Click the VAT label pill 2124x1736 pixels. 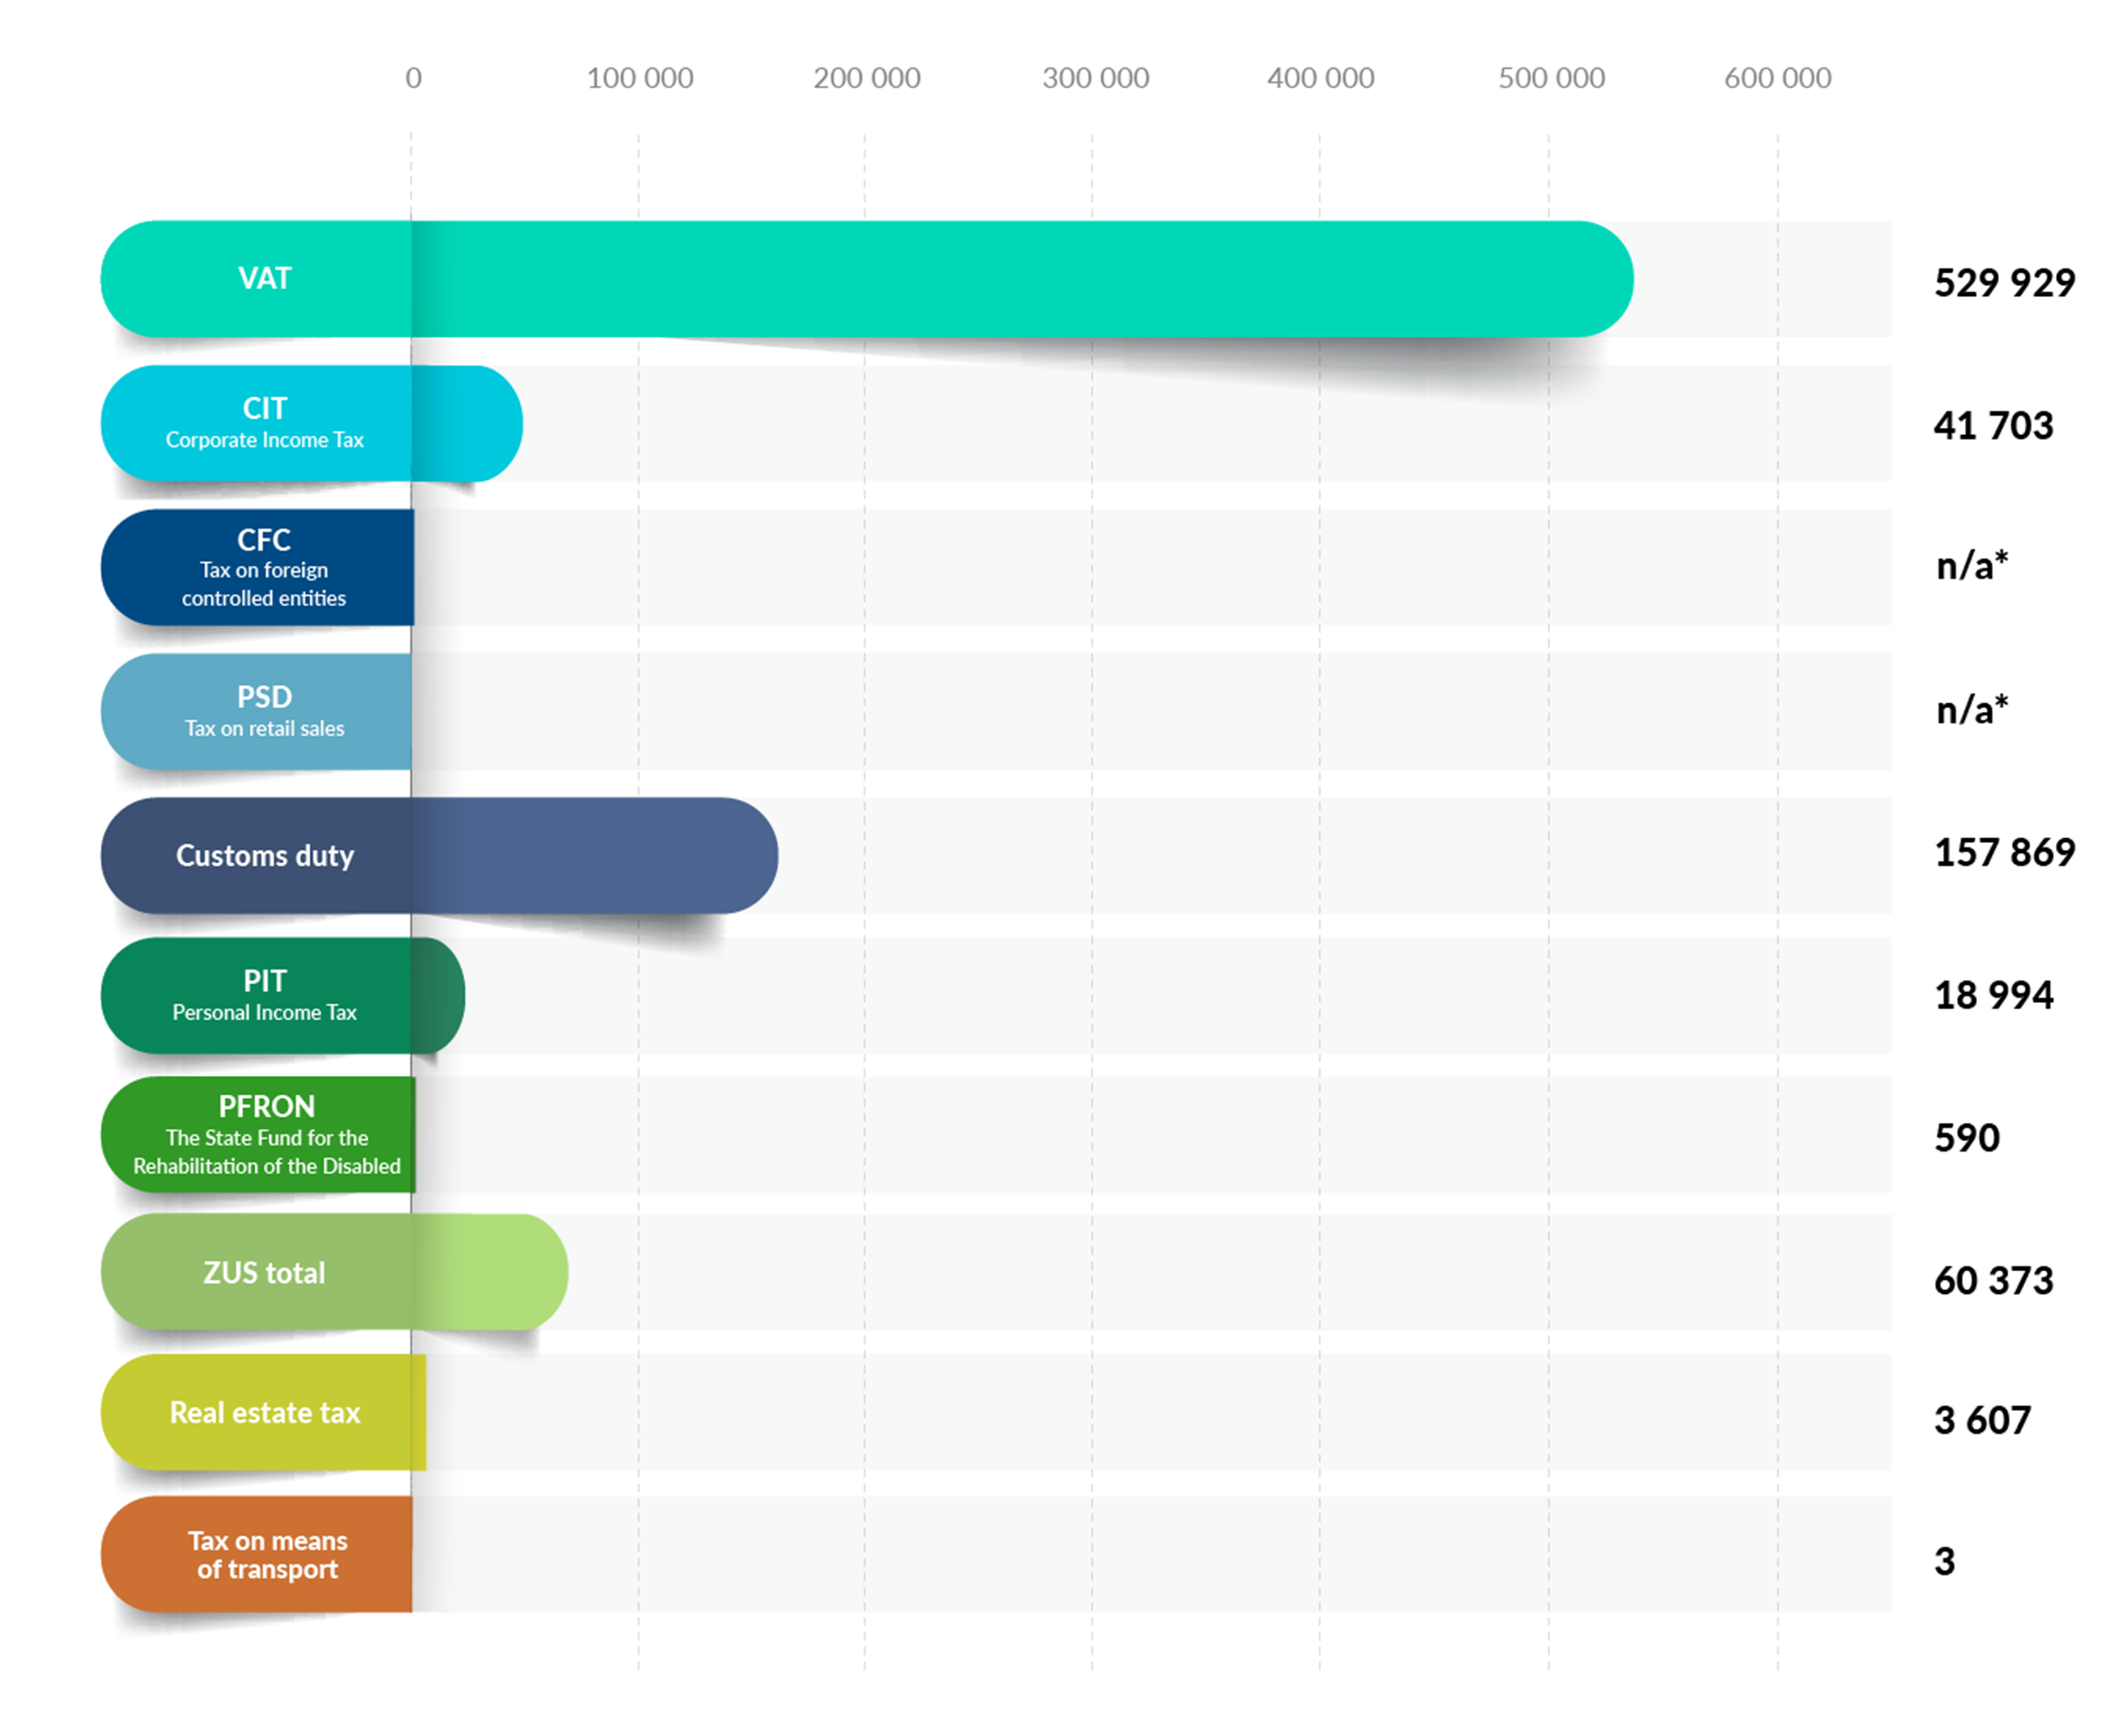click(x=256, y=279)
